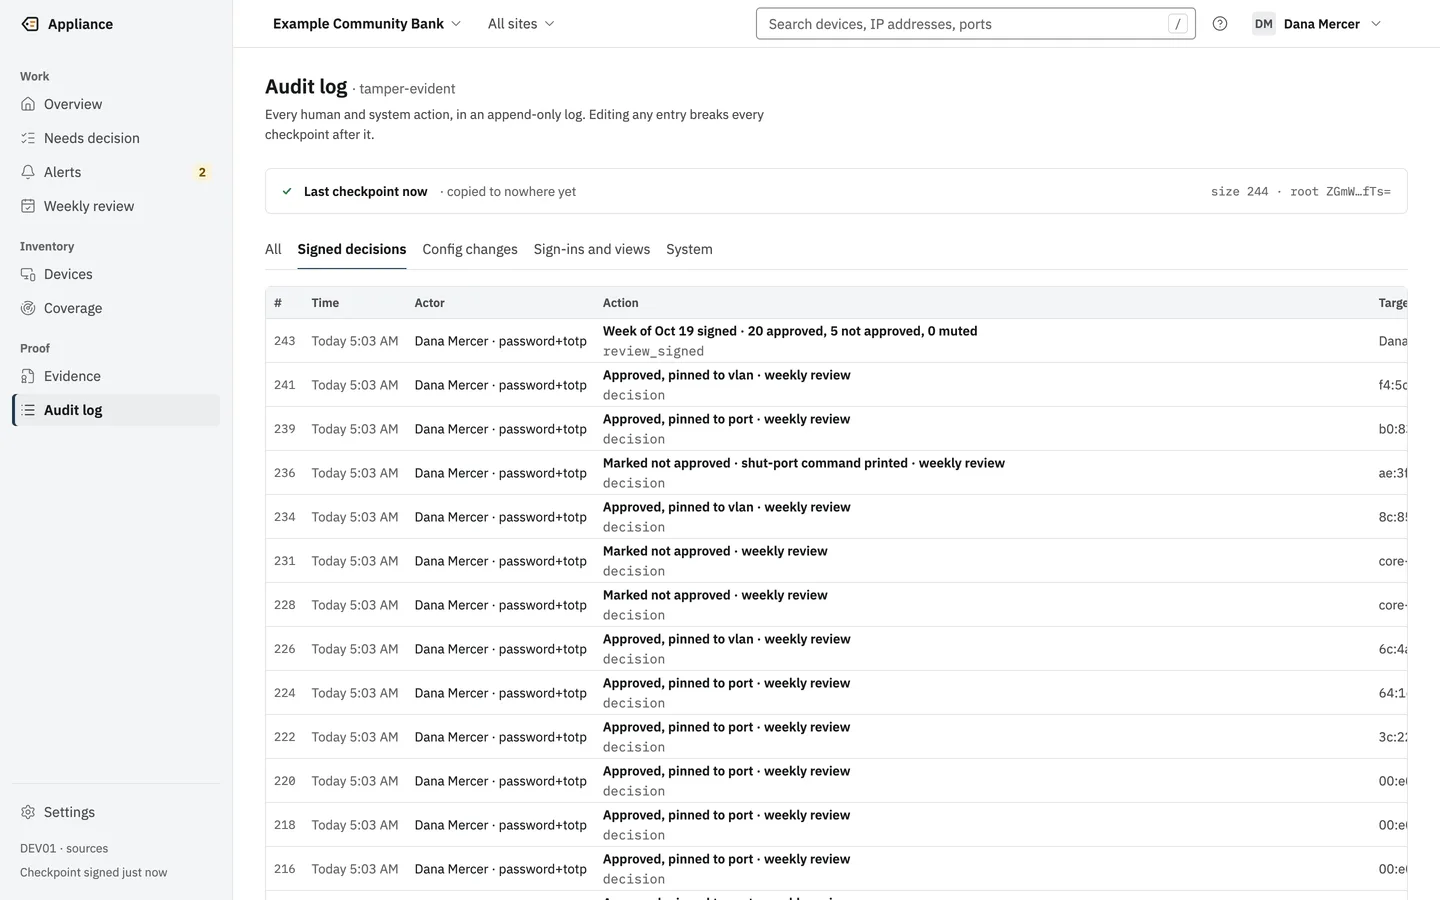1440x900 pixels.
Task: Click the DM user avatar
Action: click(1264, 24)
